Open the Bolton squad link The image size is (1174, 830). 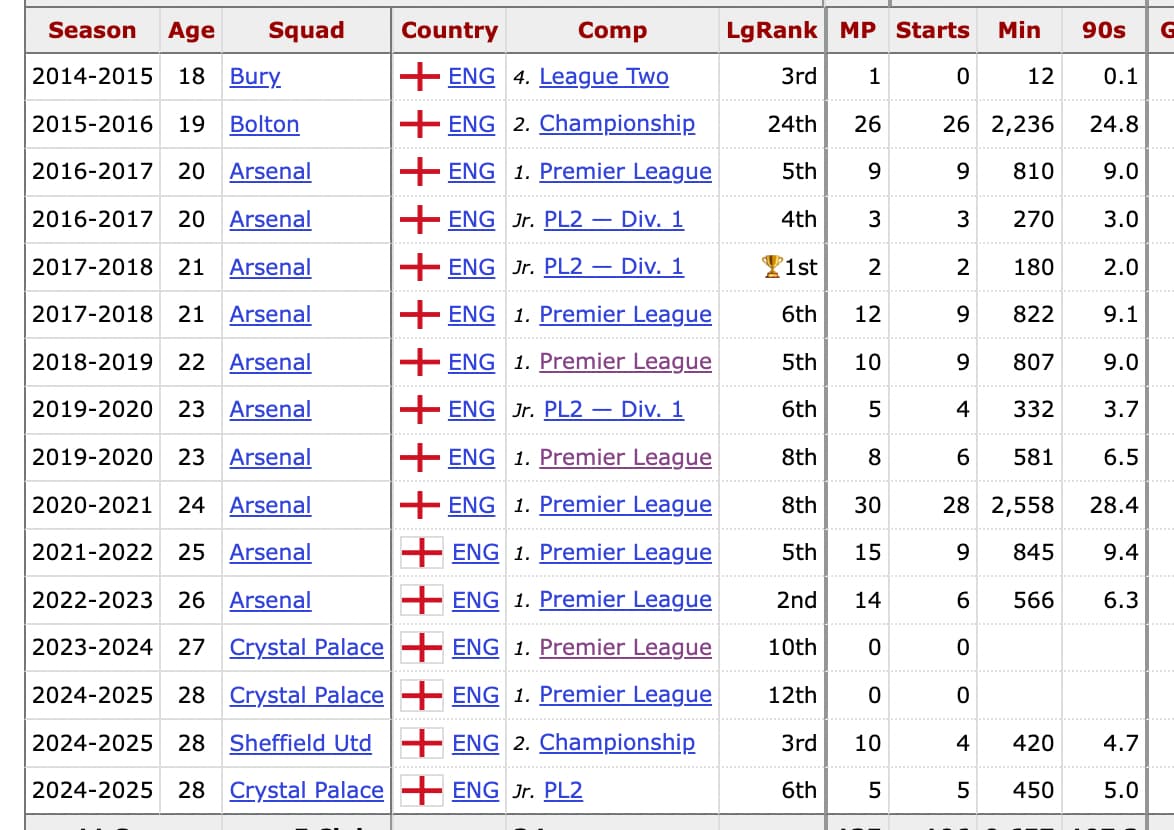(264, 124)
